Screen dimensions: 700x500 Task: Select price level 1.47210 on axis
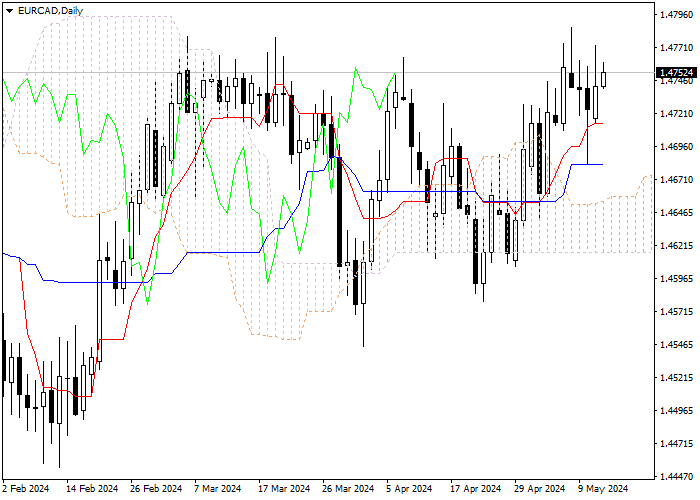[x=677, y=114]
